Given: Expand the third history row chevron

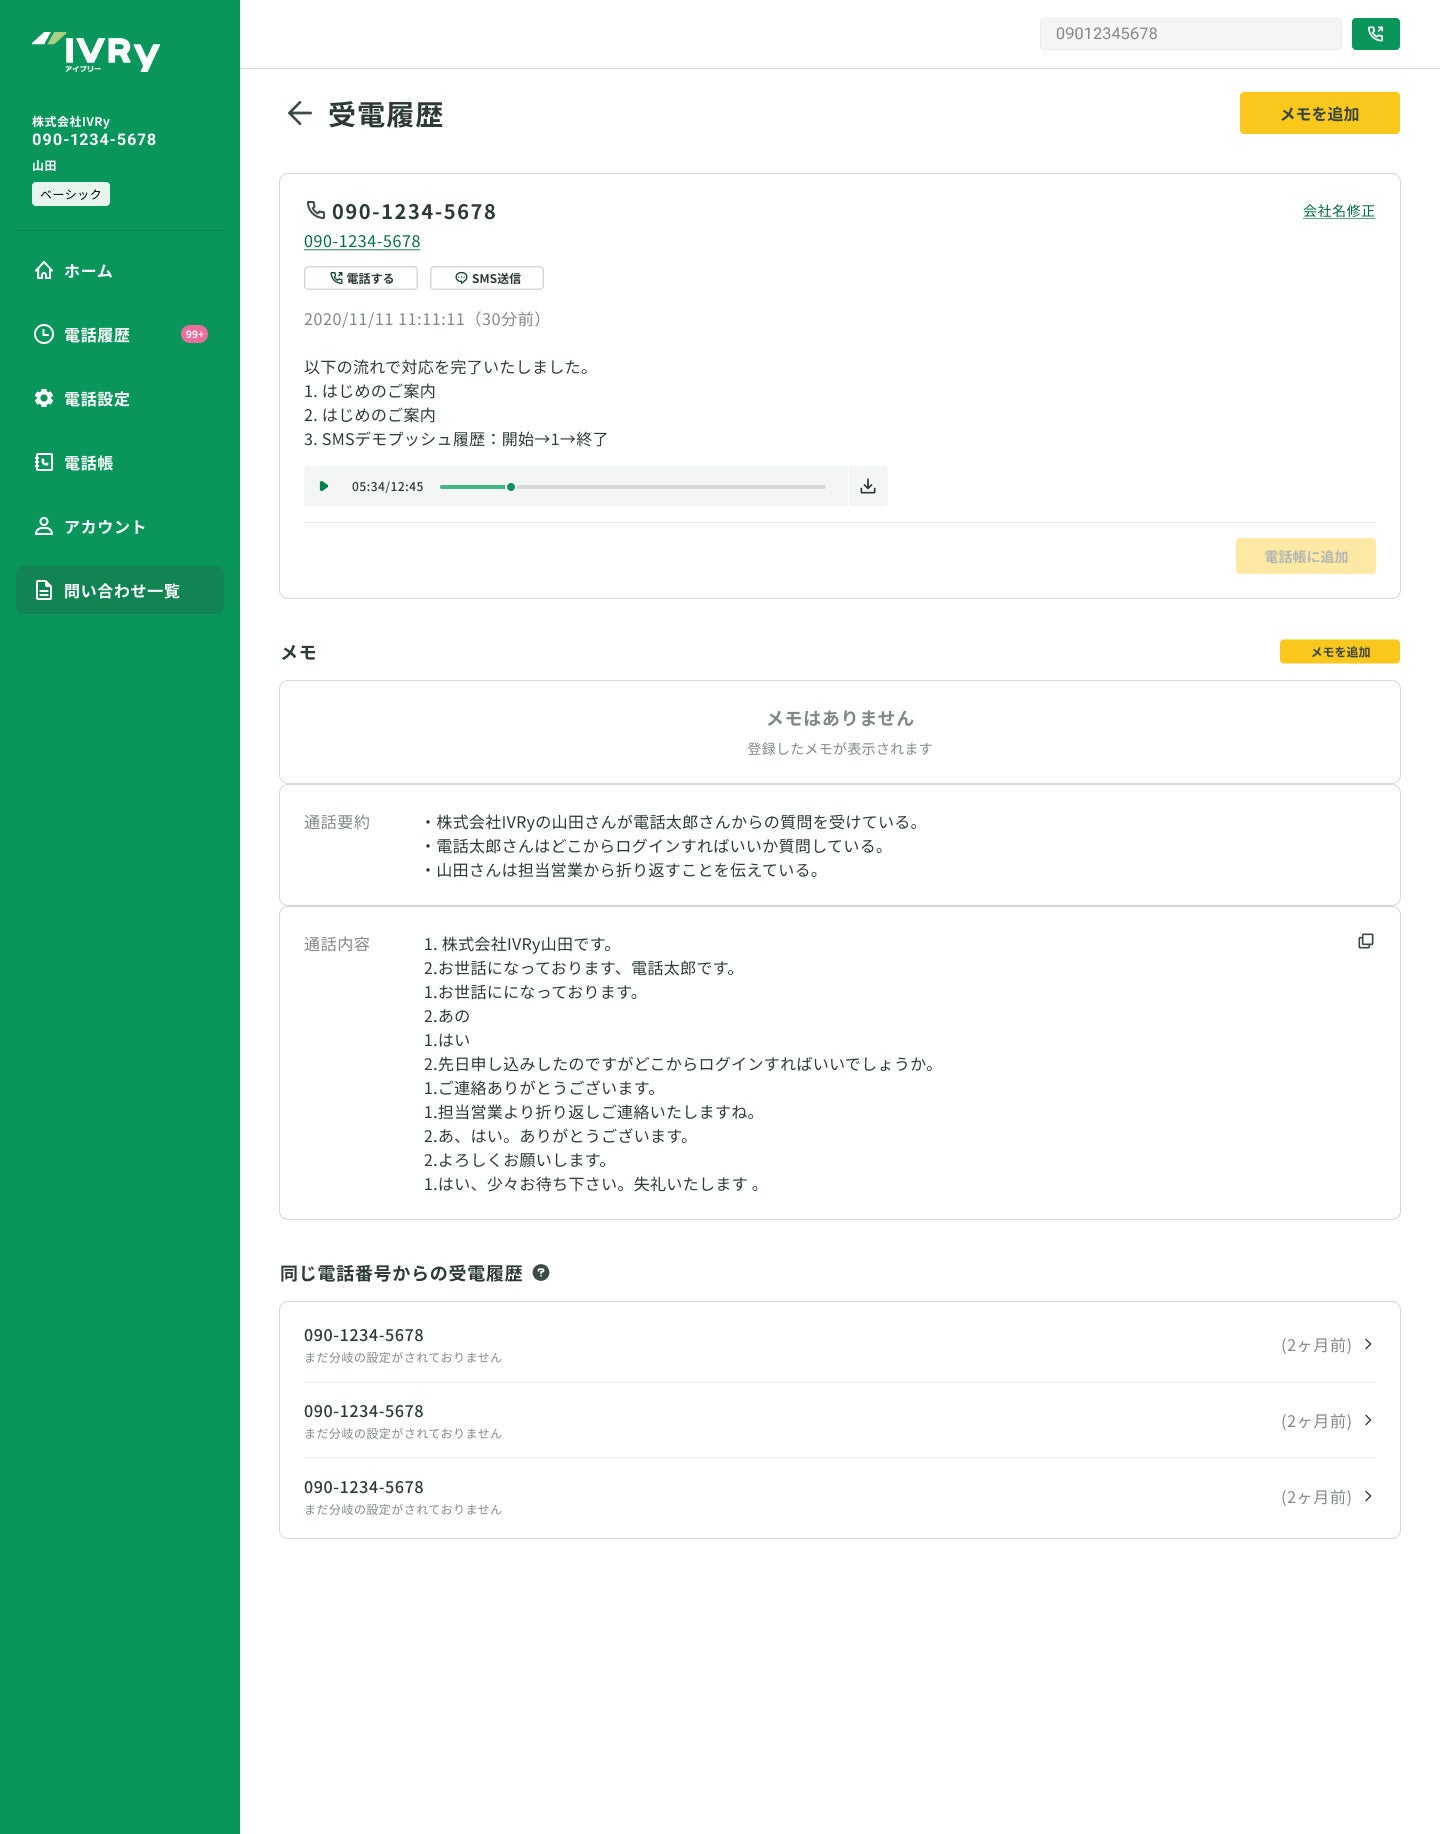Looking at the screenshot, I should pyautogui.click(x=1368, y=1496).
